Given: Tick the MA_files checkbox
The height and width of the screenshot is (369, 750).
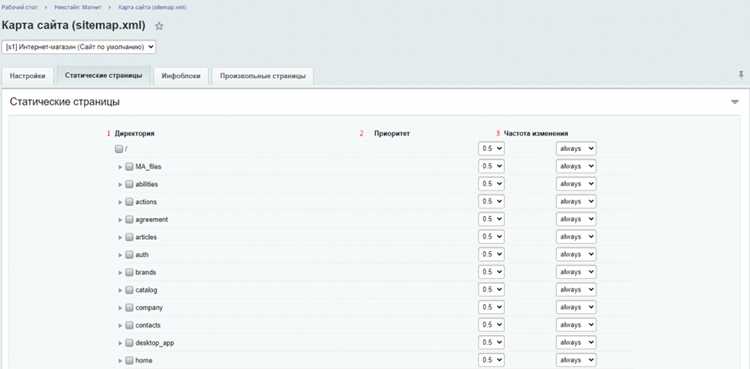Looking at the screenshot, I should click(x=129, y=167).
